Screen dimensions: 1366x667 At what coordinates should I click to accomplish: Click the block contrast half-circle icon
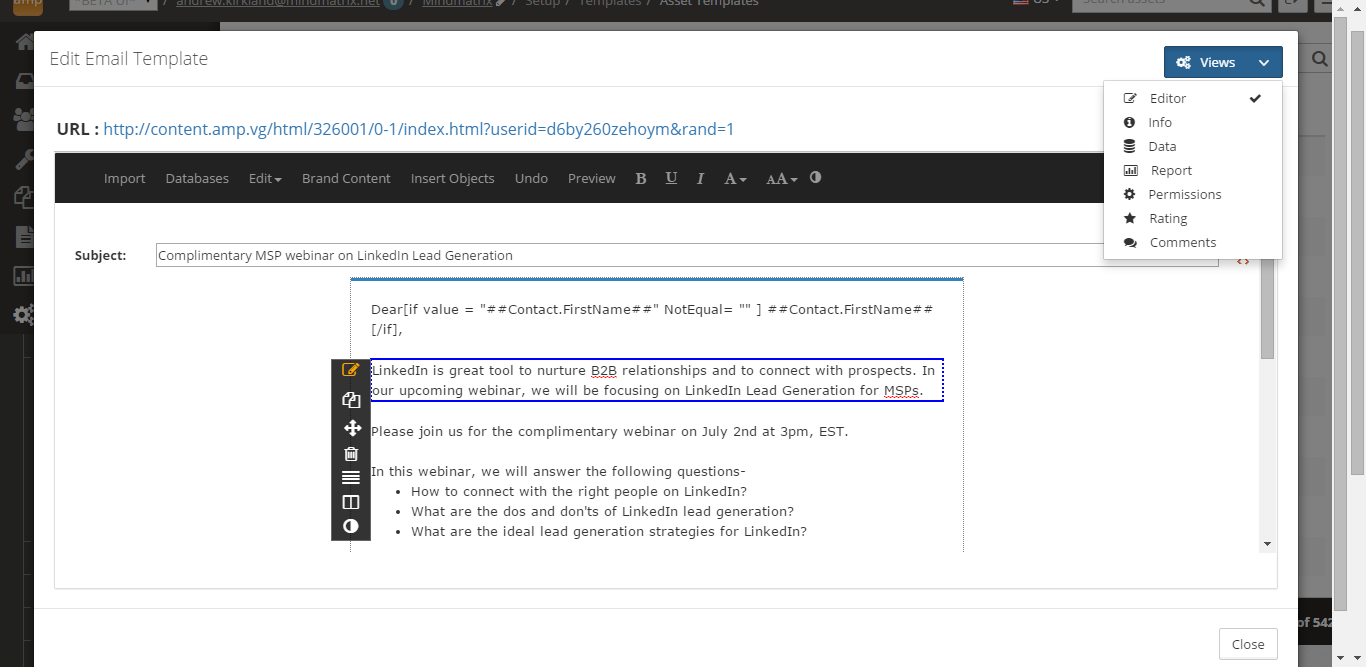351,526
